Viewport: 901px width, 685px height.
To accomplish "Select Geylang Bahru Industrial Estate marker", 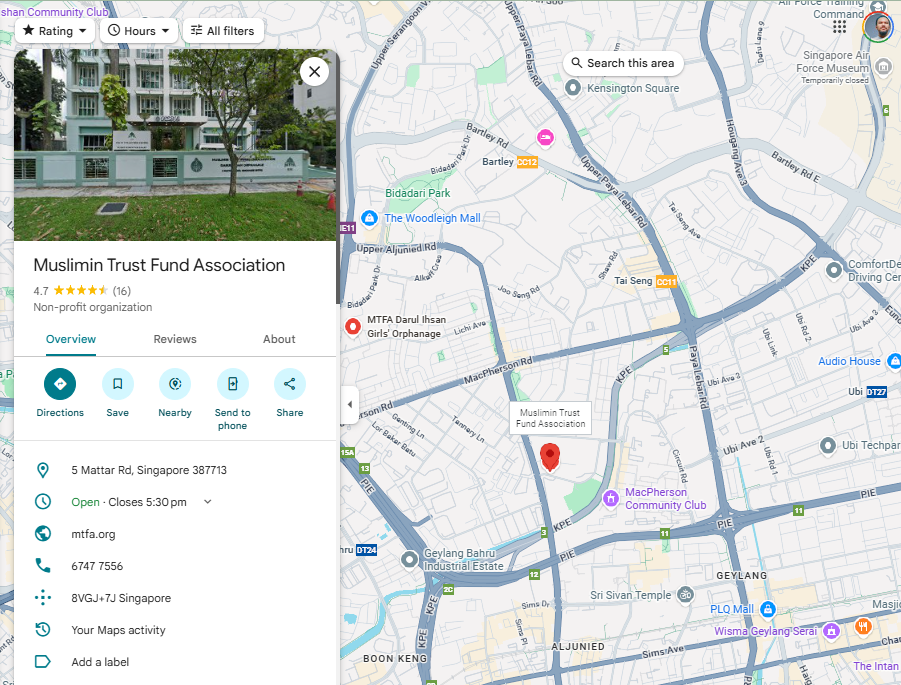I will [x=409, y=559].
